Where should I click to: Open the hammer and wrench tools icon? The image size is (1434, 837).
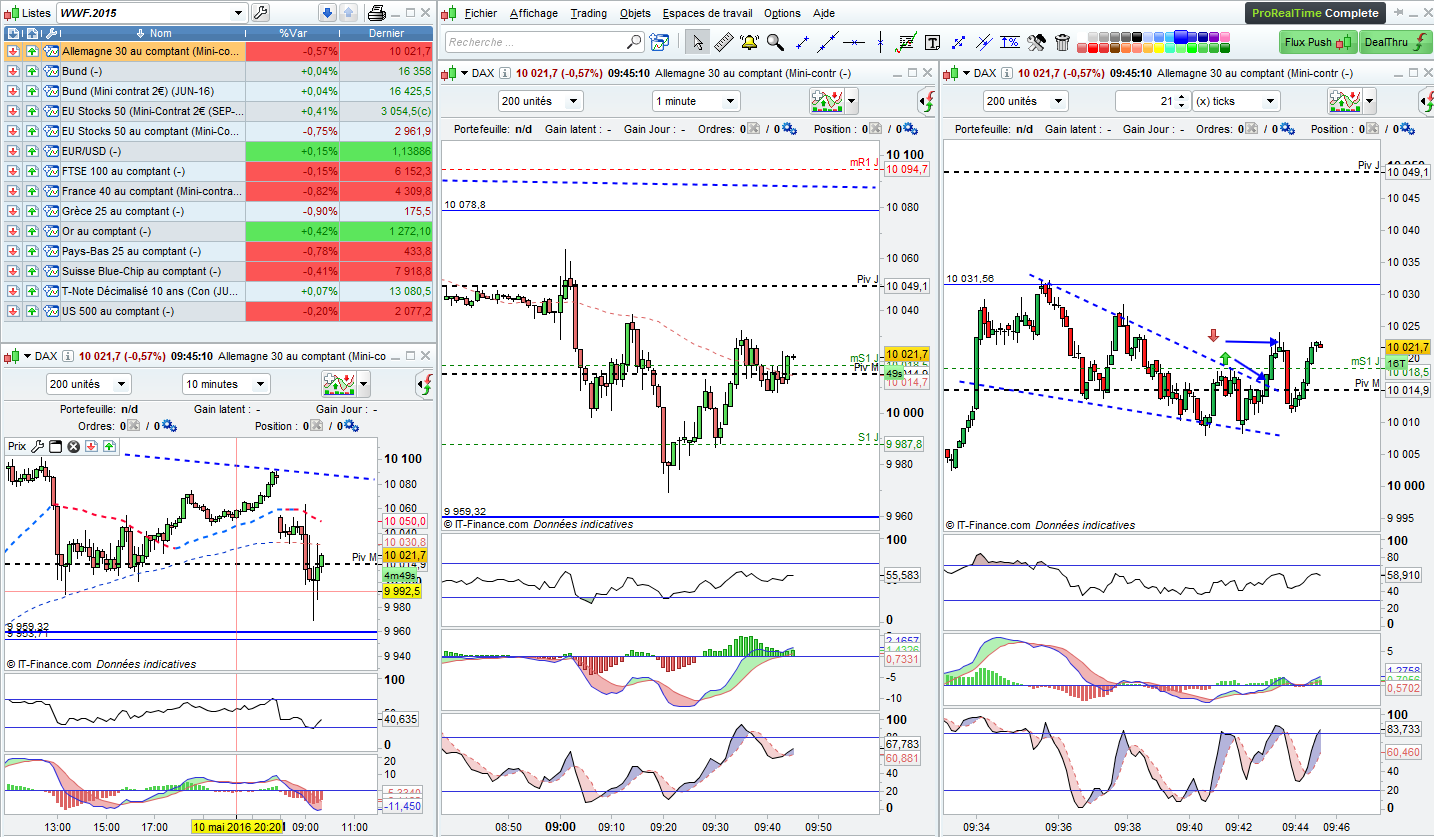click(1036, 42)
